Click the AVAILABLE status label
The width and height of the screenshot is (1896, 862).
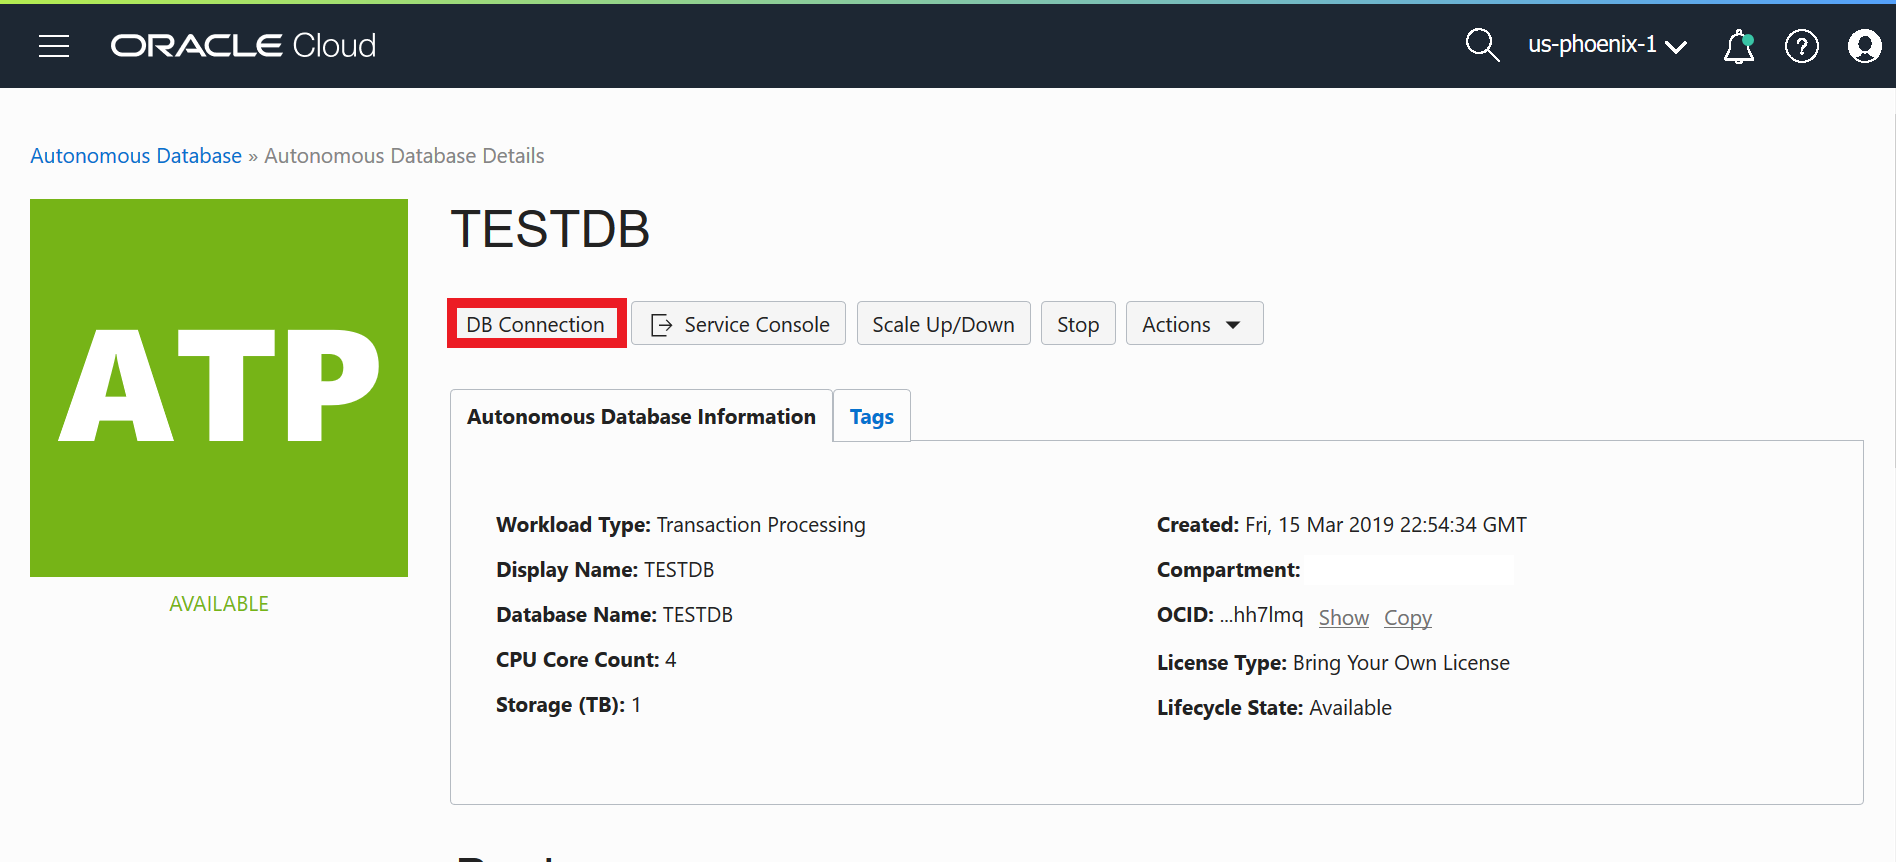coord(219,604)
